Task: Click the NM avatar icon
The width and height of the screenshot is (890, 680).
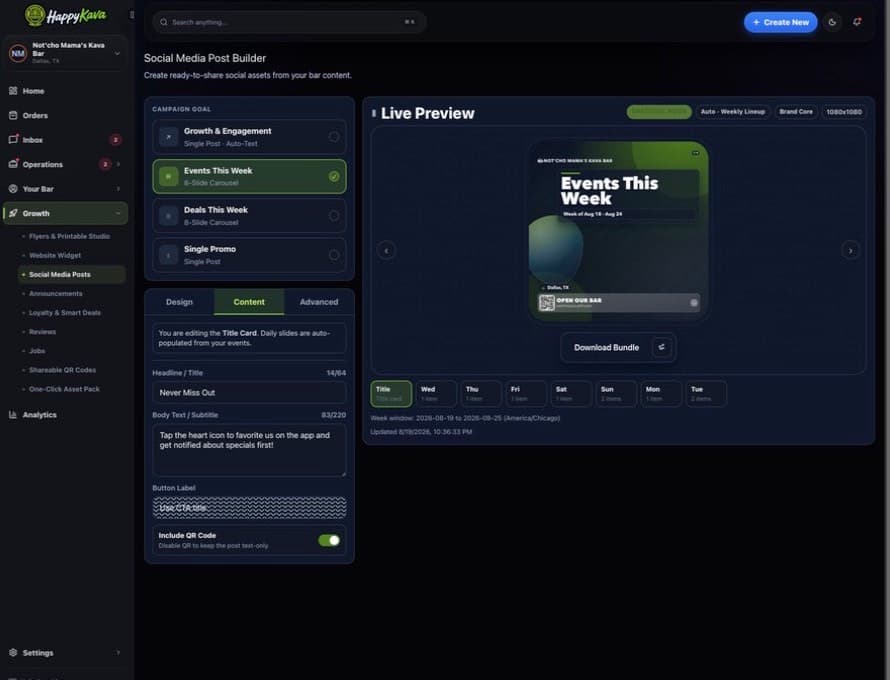Action: click(18, 53)
